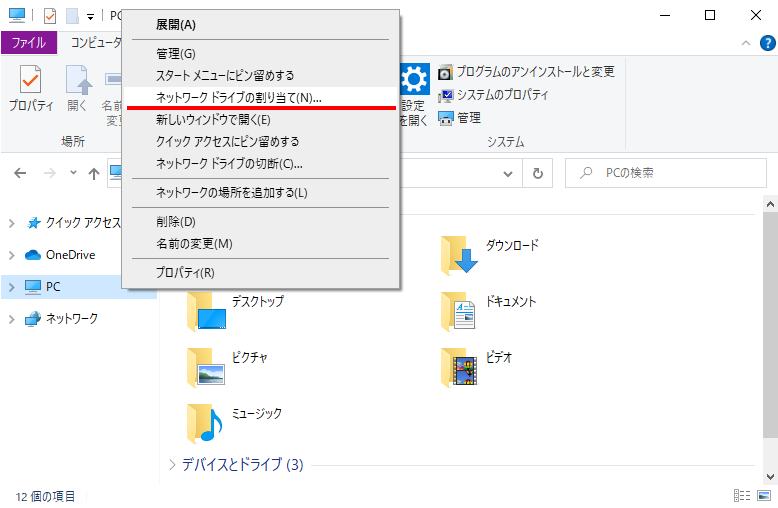Switch to large icons view in status bar
The height and width of the screenshot is (508, 778).
765,496
